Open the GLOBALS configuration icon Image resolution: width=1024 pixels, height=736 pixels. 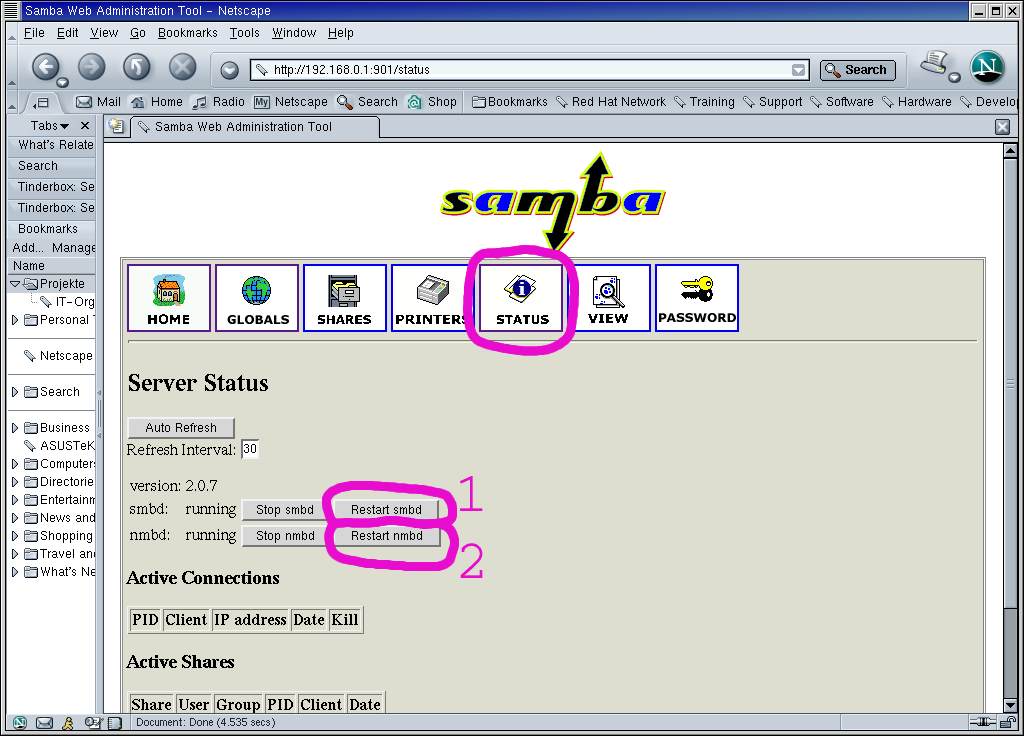(x=257, y=297)
